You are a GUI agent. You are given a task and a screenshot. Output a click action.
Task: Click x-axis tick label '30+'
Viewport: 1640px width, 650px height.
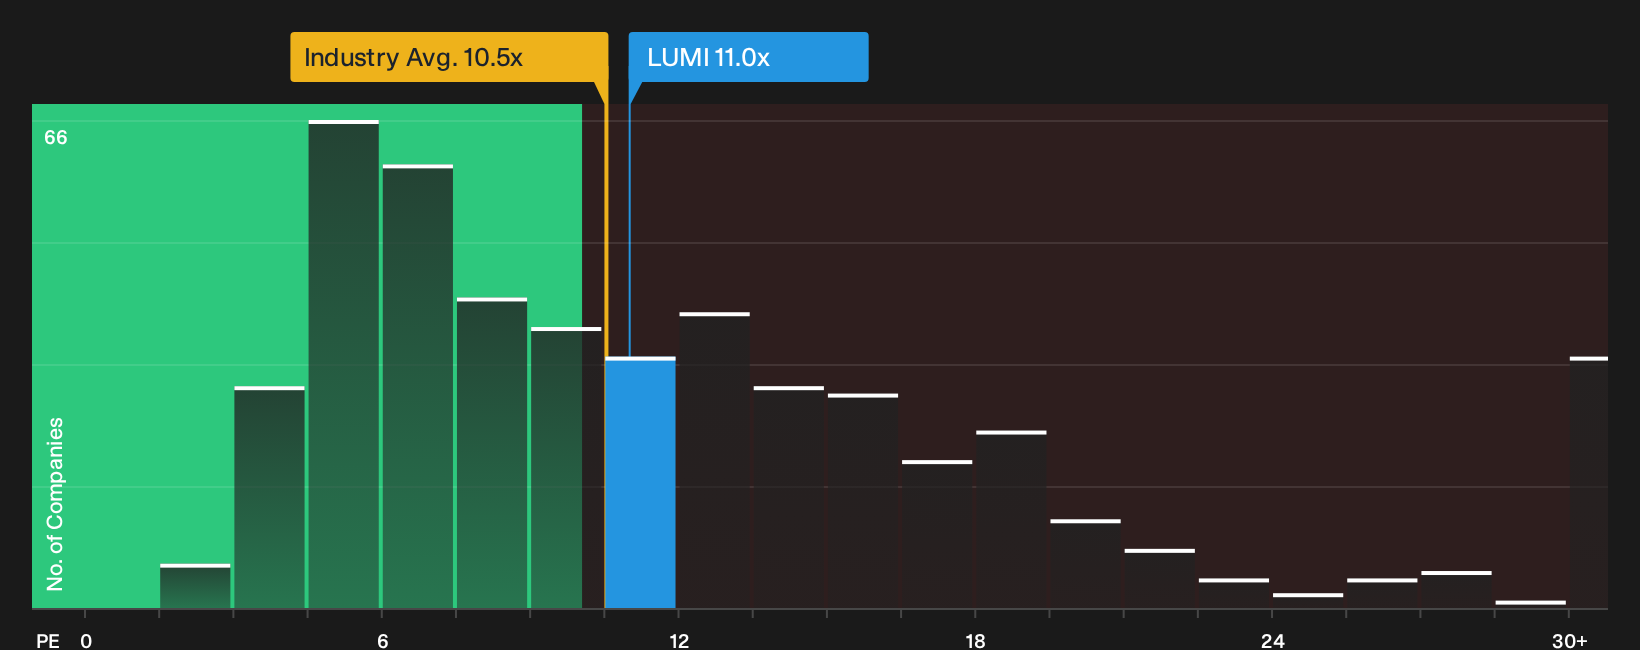1569,641
